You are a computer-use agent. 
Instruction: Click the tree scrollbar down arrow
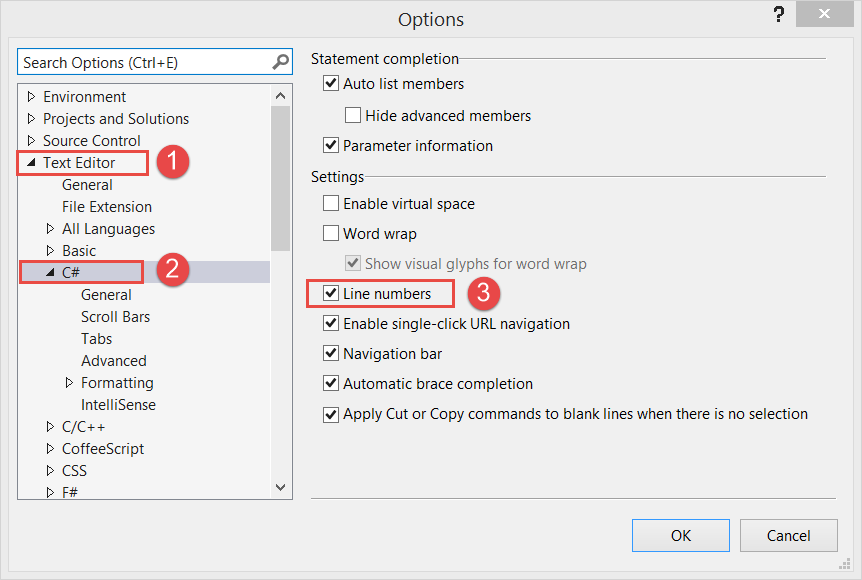click(x=280, y=488)
